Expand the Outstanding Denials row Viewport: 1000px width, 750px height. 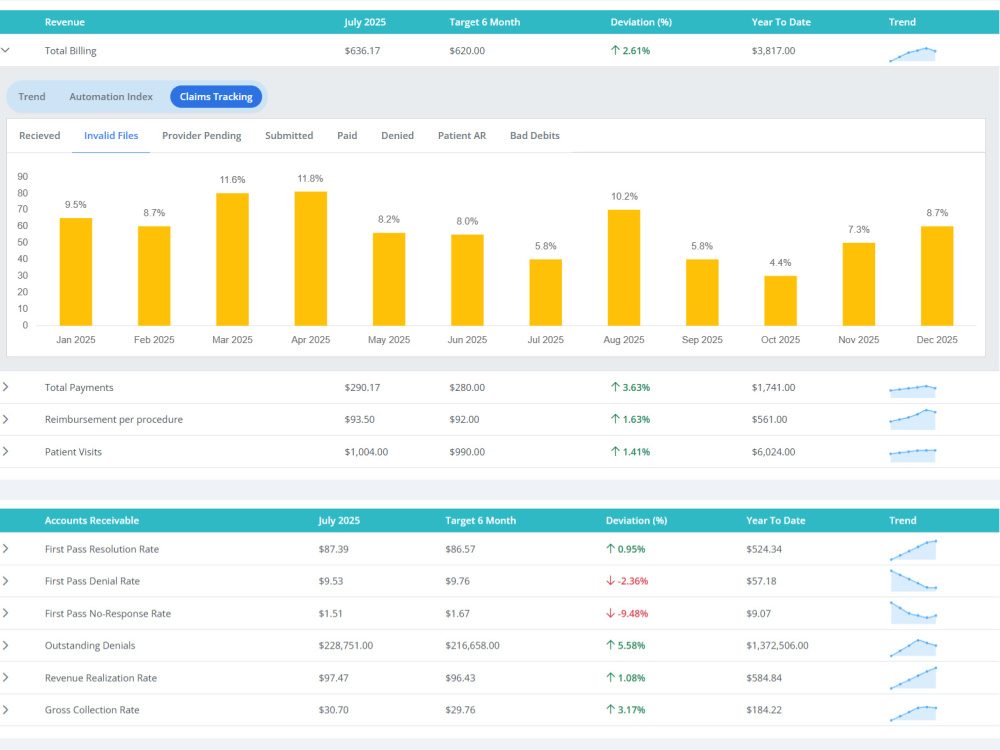pyautogui.click(x=5, y=645)
